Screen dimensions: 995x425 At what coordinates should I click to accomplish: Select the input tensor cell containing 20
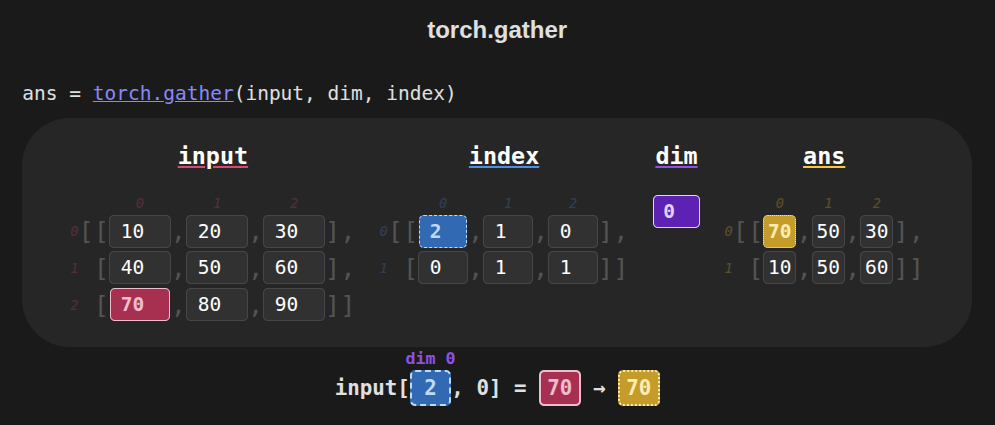point(217,232)
